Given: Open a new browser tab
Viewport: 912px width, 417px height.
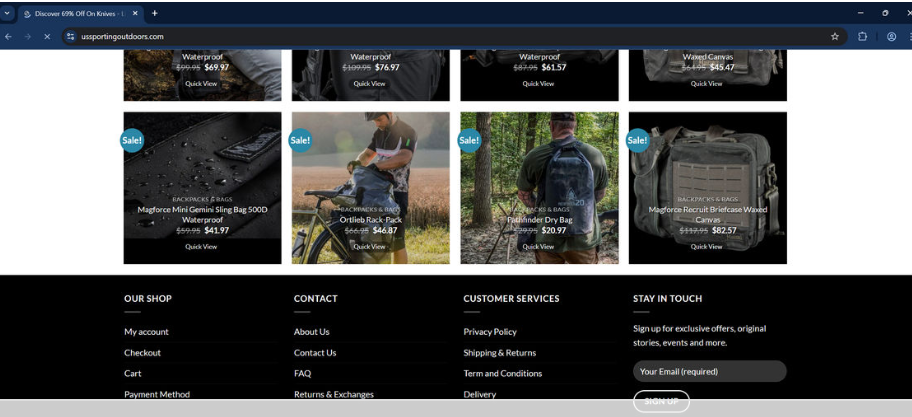Looking at the screenshot, I should 155,13.
